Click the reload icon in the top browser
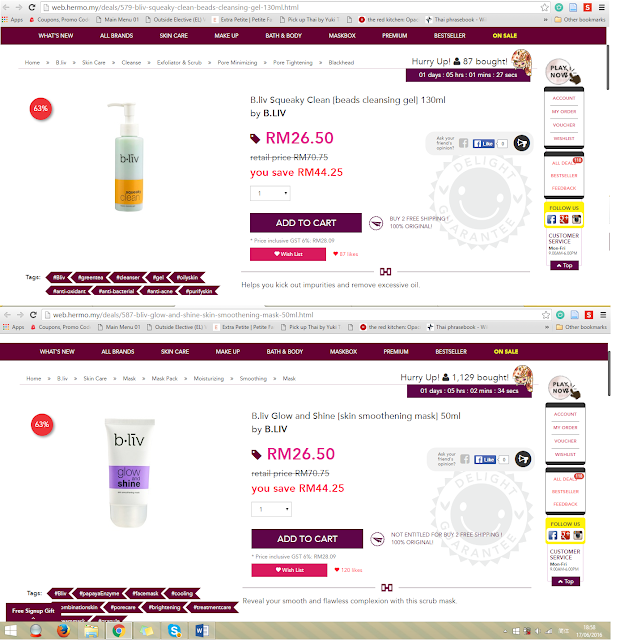This screenshot has height=640, width=620. 32,7
